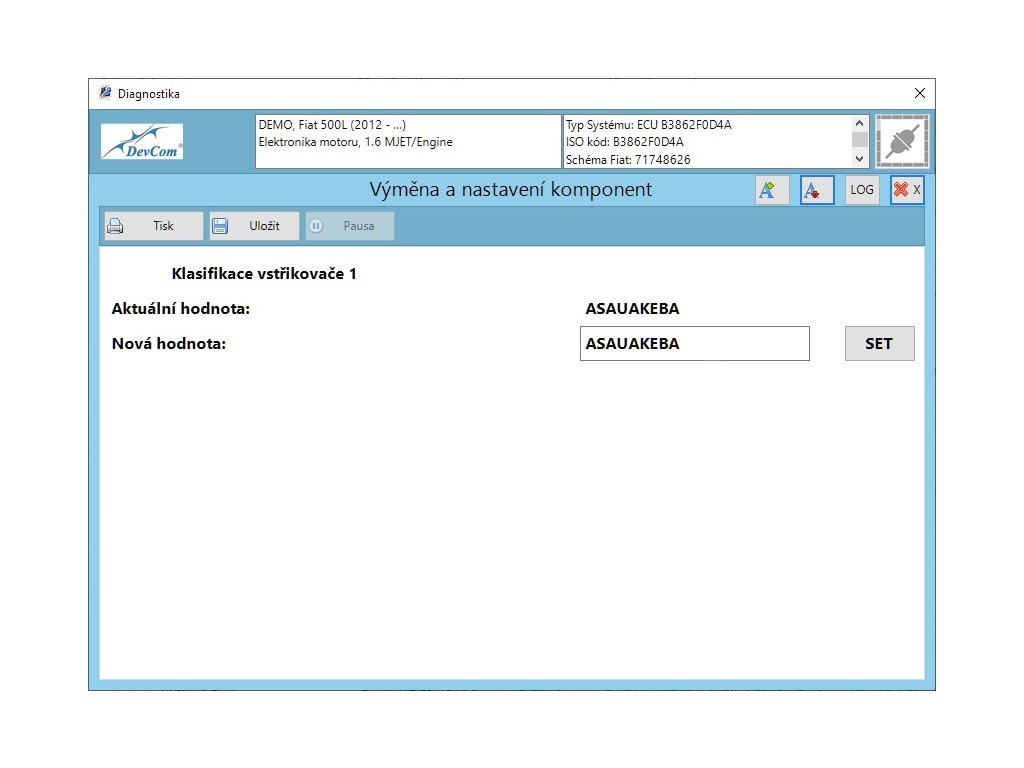Image resolution: width=1024 pixels, height=768 pixels.
Task: Click the Pausa button
Action: [349, 226]
